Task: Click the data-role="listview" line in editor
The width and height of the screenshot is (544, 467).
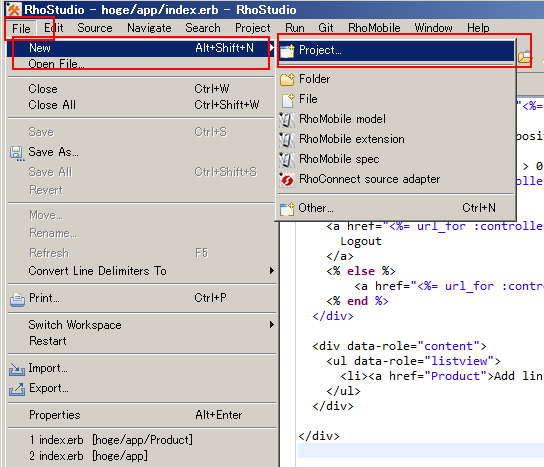Action: (x=413, y=361)
